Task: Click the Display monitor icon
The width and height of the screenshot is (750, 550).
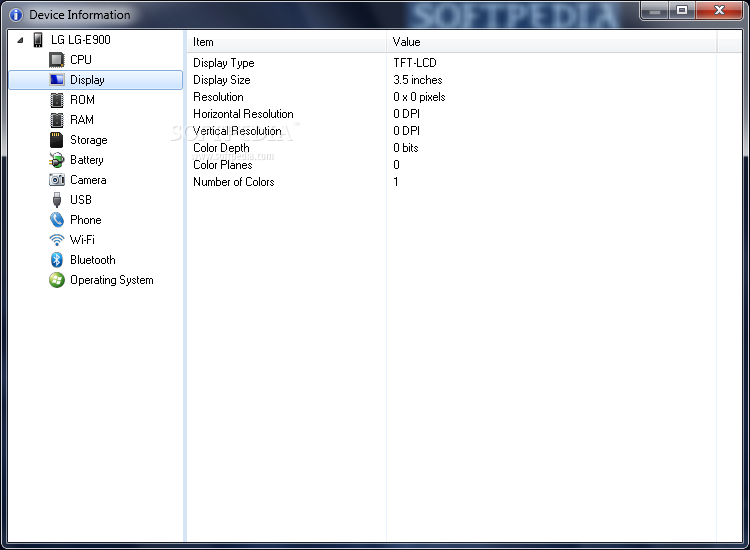Action: tap(56, 80)
